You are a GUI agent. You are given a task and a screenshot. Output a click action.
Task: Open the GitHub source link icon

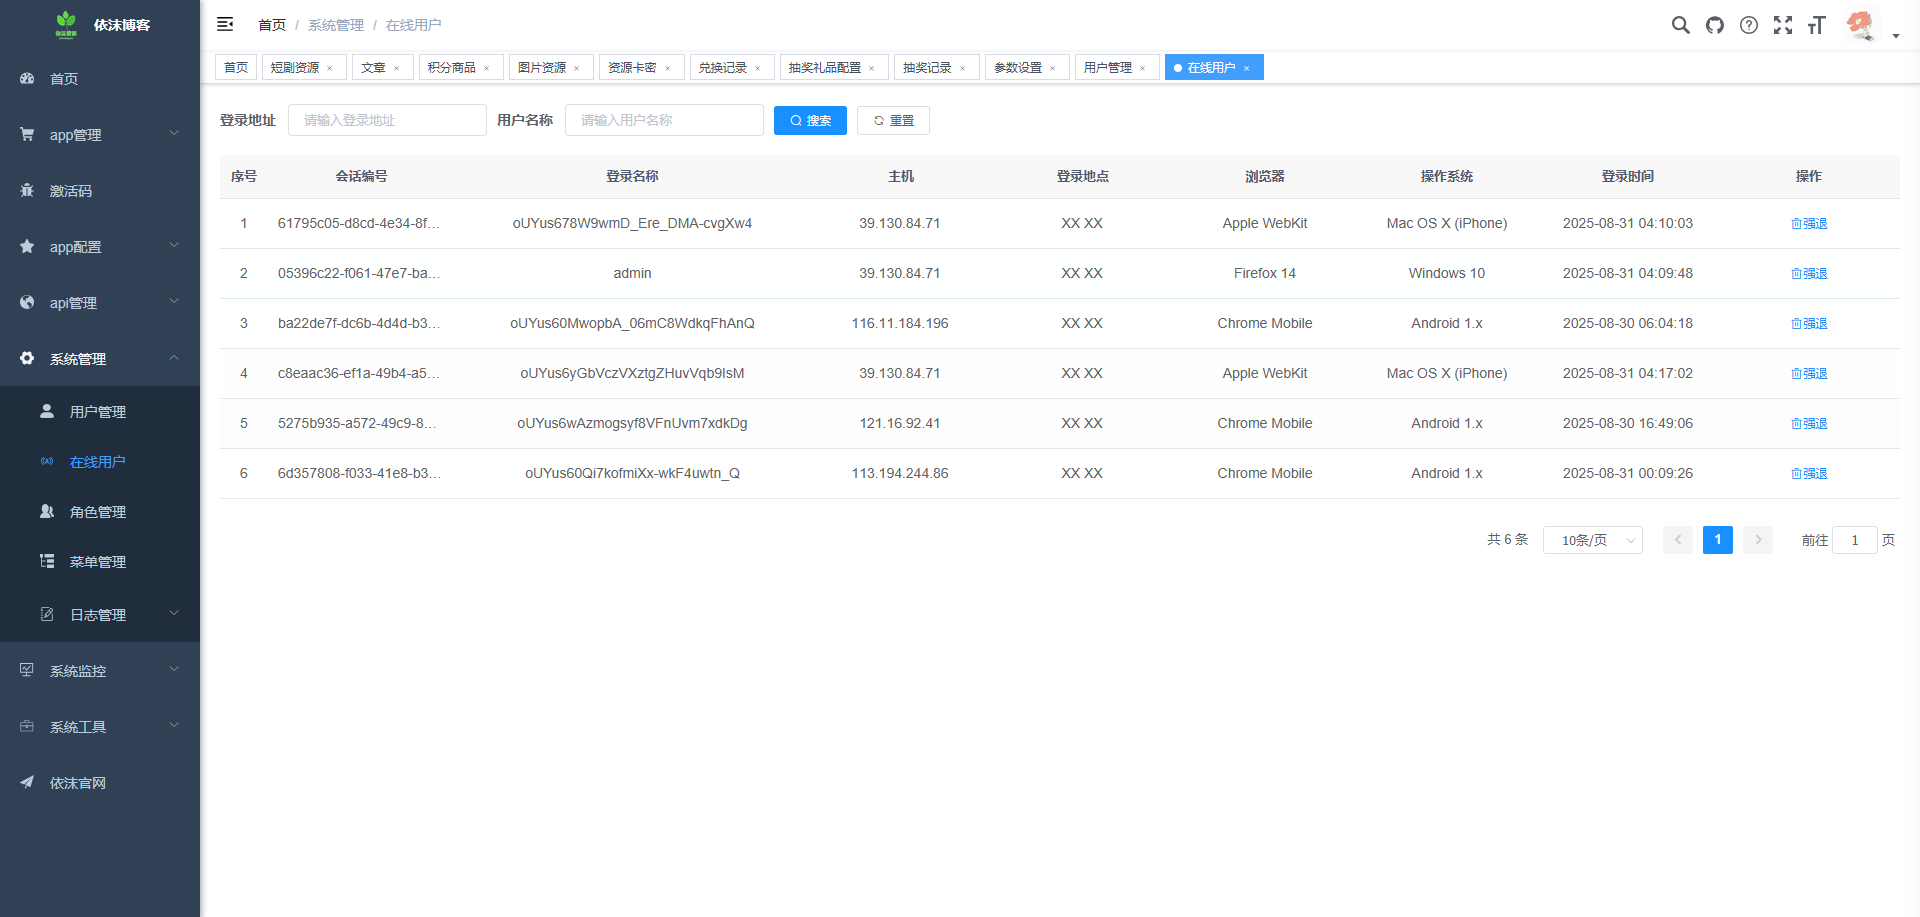(x=1714, y=25)
